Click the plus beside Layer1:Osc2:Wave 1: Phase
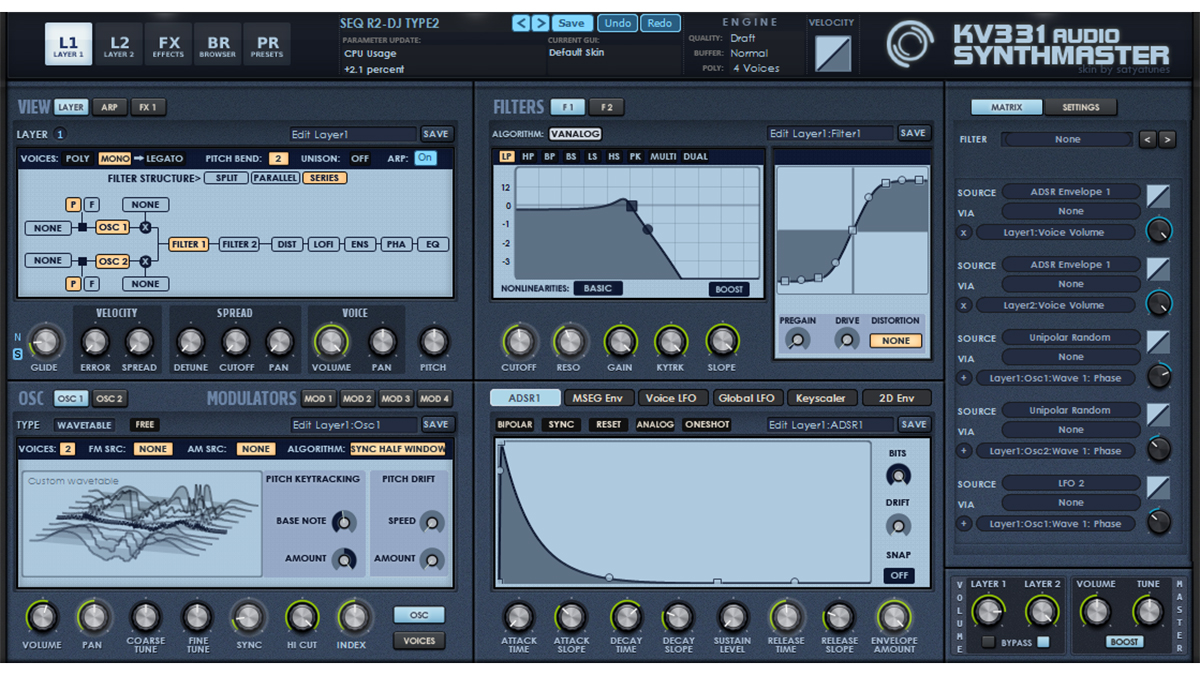 tap(964, 451)
